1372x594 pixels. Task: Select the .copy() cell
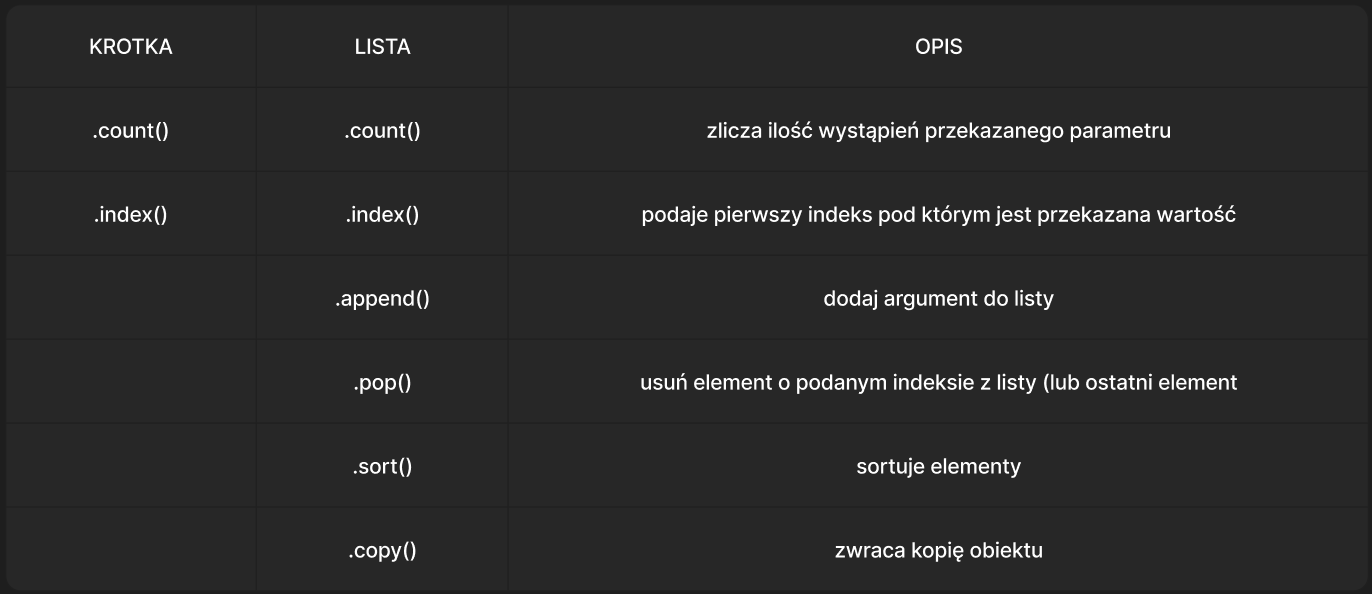click(x=382, y=551)
